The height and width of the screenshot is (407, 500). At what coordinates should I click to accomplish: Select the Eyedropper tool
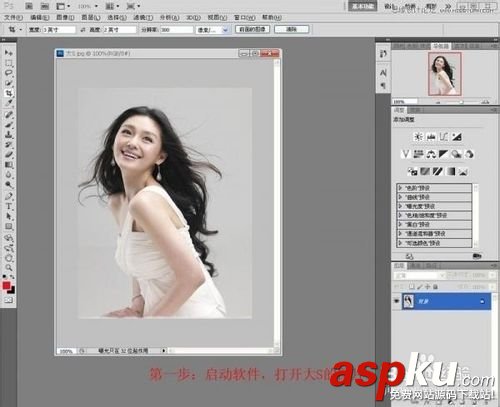[x=8, y=103]
